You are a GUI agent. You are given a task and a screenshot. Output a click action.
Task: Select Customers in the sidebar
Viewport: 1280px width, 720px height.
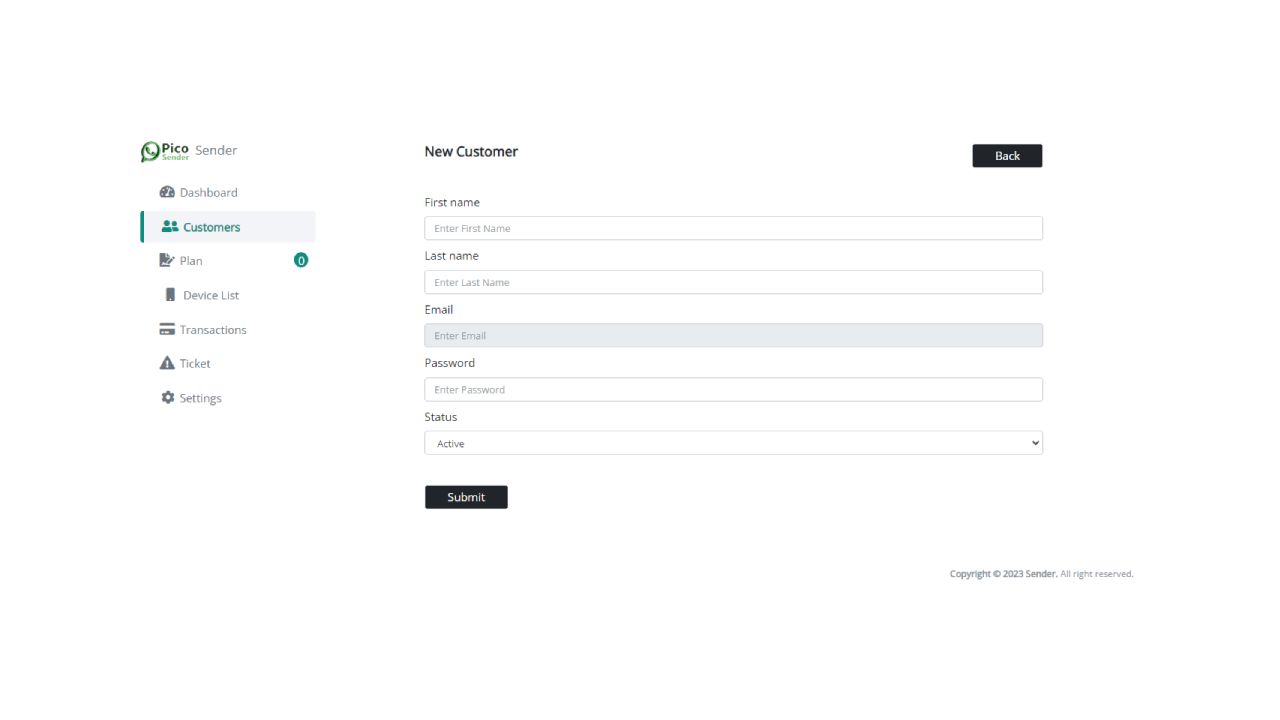pyautogui.click(x=228, y=227)
